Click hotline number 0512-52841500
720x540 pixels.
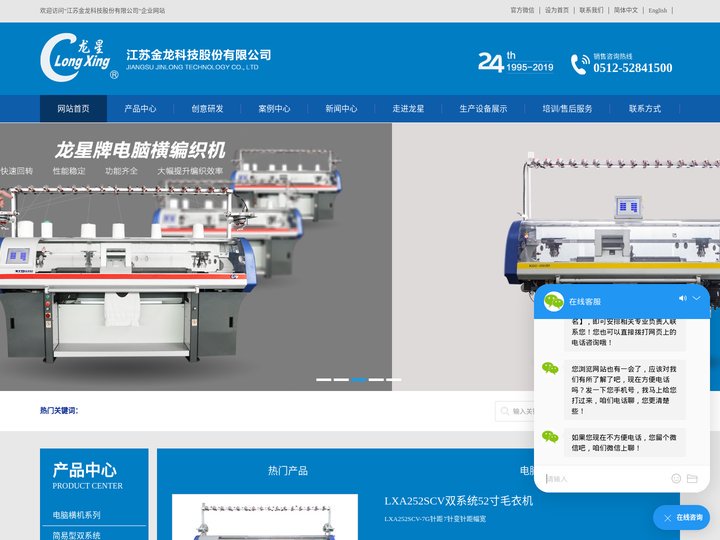[x=632, y=68]
